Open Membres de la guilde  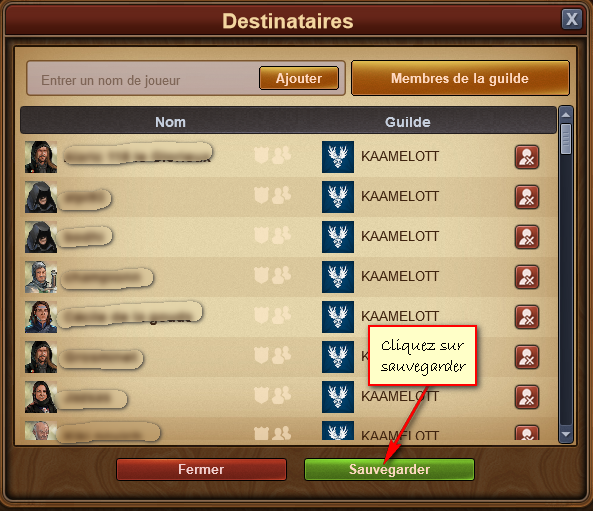pyautogui.click(x=460, y=78)
